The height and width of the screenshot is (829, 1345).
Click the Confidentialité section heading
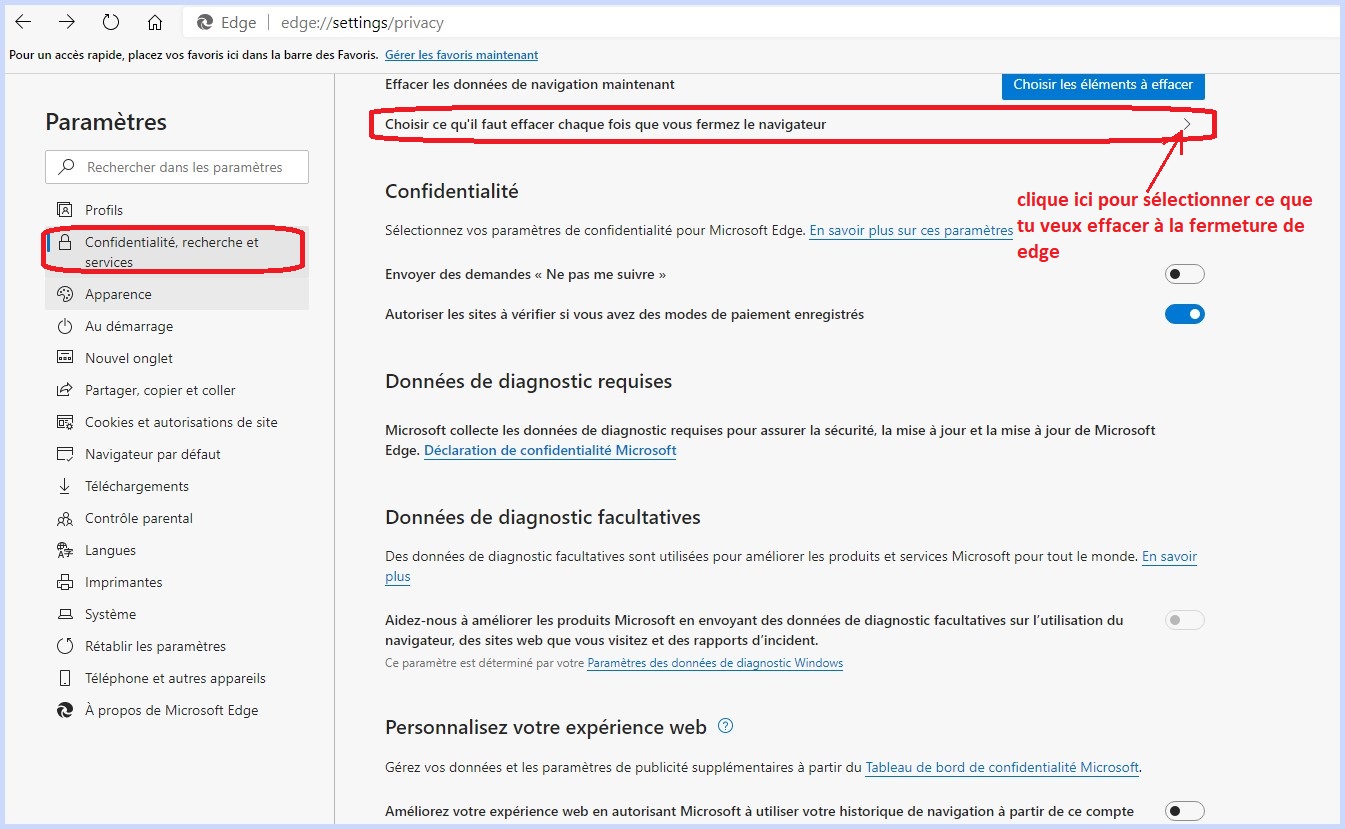452,191
